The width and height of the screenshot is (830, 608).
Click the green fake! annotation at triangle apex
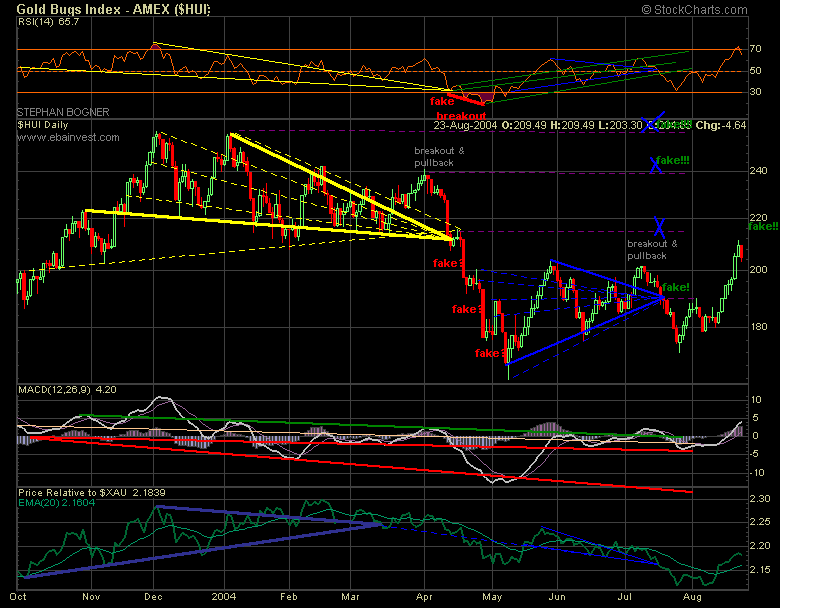coord(675,287)
